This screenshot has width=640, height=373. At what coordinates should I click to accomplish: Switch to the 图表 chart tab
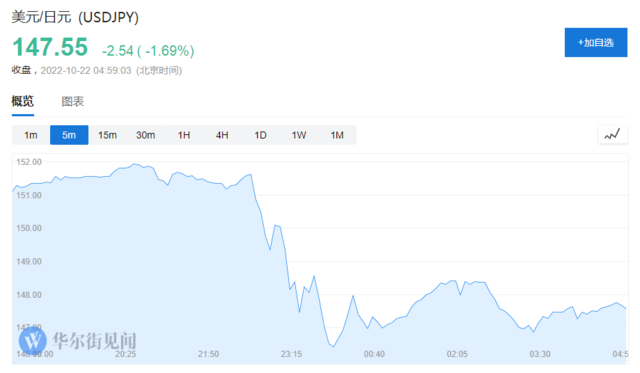tap(73, 101)
